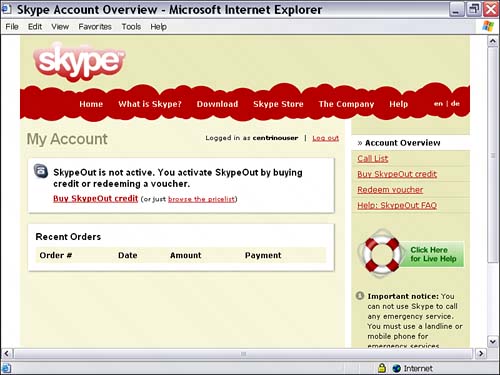Open the Tools menu
Screen dimensions: 500x375
pyautogui.click(x=131, y=27)
